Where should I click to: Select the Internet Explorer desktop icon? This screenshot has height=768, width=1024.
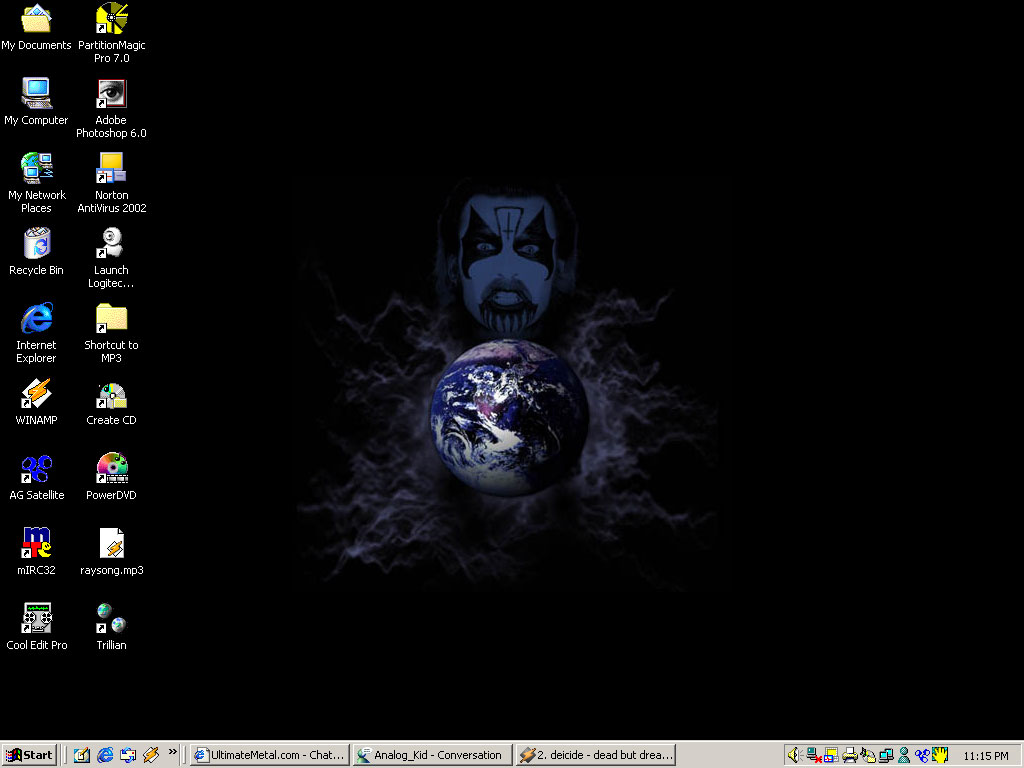click(37, 333)
